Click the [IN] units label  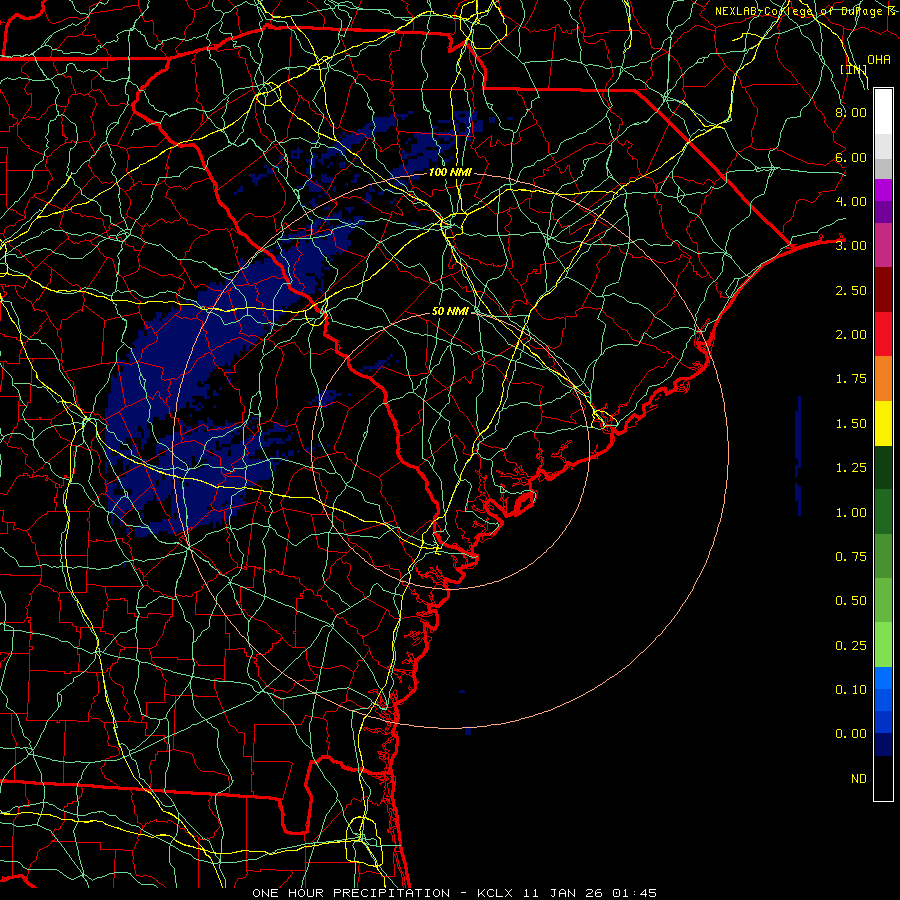pyautogui.click(x=854, y=69)
